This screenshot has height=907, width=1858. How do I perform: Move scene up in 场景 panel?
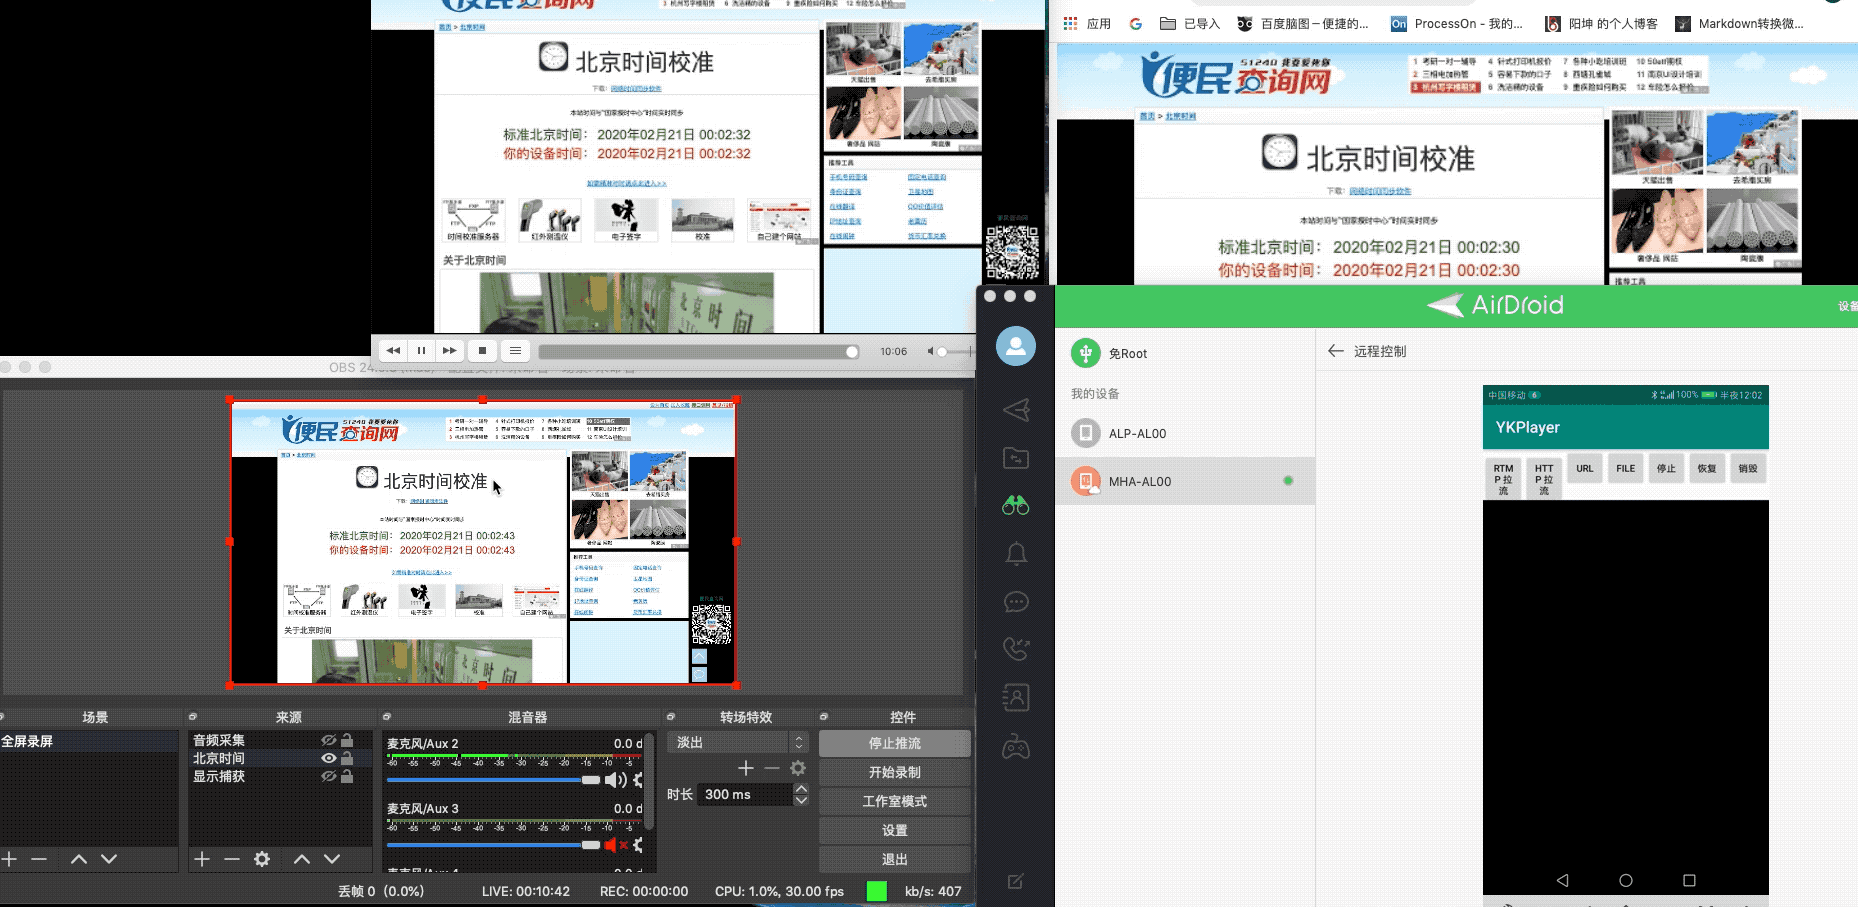[79, 859]
